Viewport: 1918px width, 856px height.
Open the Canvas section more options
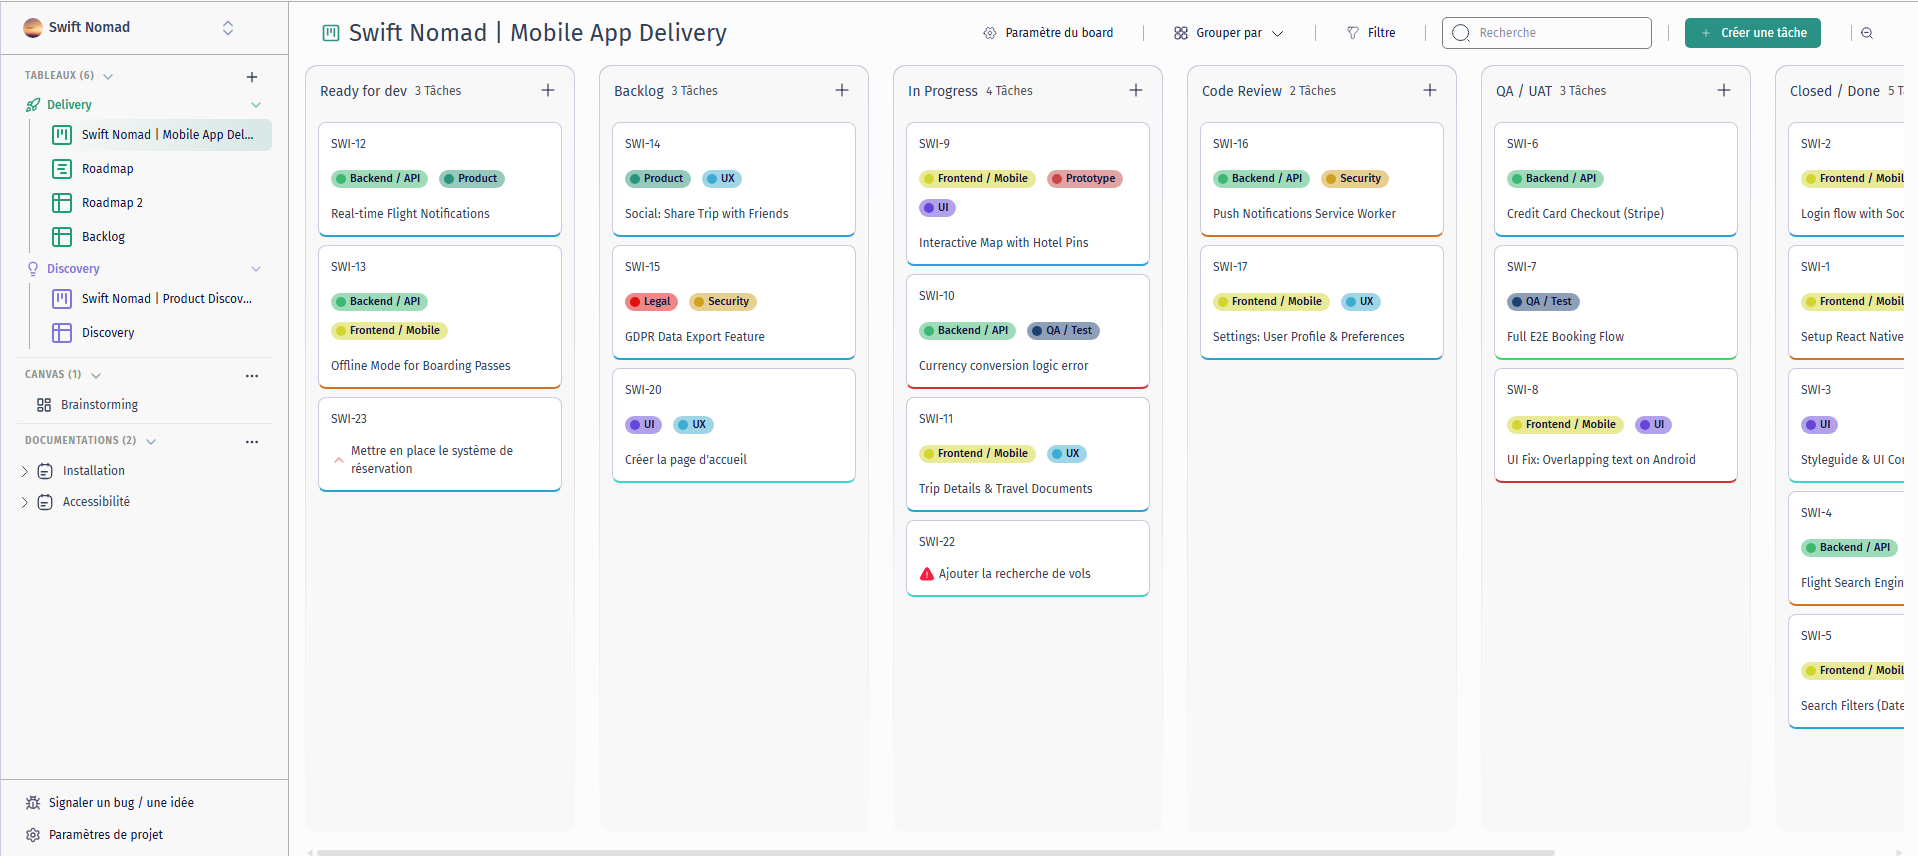tap(252, 376)
